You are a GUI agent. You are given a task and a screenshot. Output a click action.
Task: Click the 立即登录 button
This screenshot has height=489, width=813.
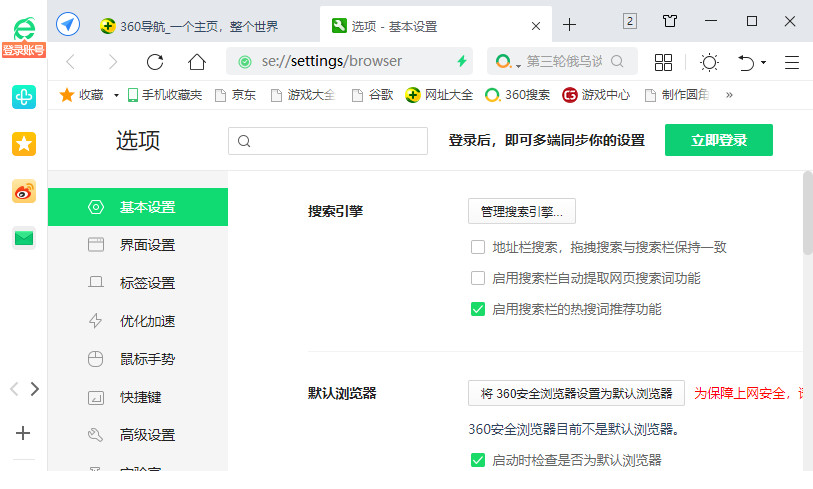click(x=719, y=140)
